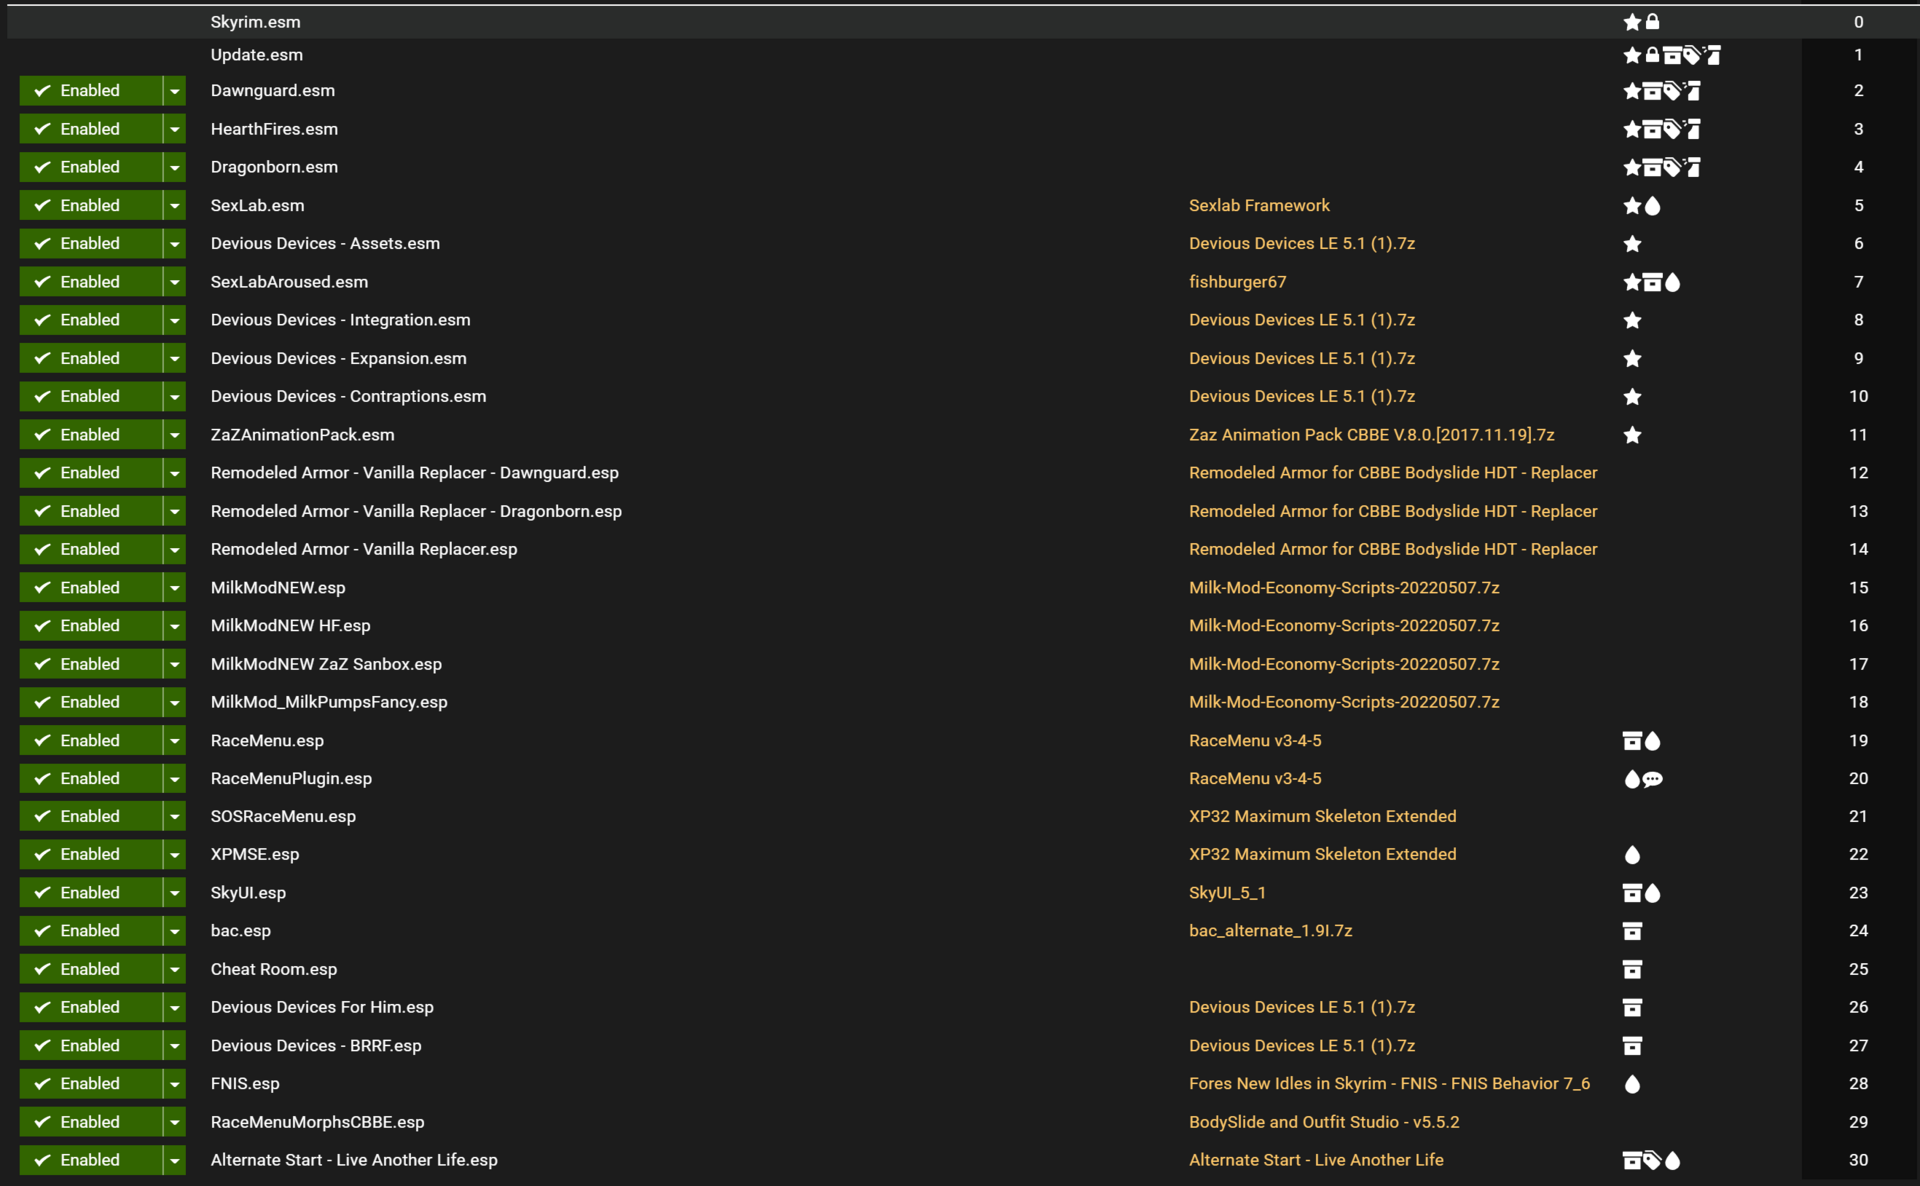1920x1186 pixels.
Task: Open the Sexlab Framework mod link
Action: point(1259,206)
